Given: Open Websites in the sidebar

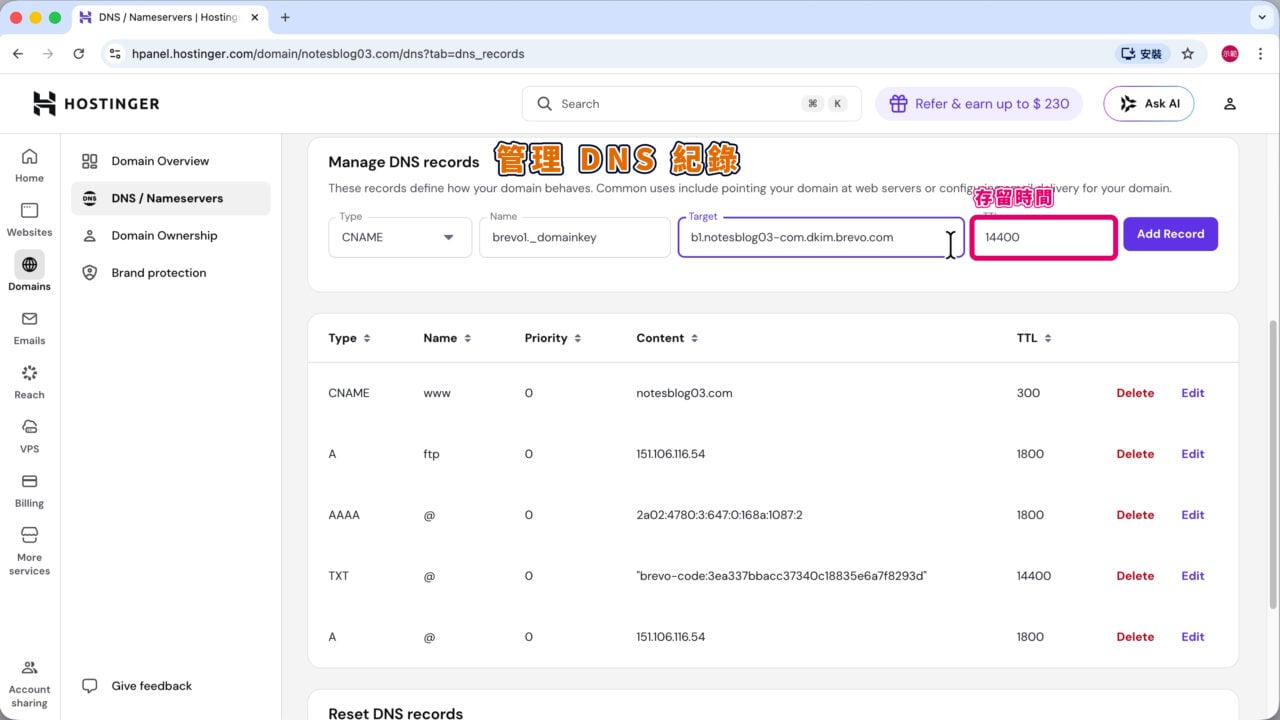Looking at the screenshot, I should [29, 219].
